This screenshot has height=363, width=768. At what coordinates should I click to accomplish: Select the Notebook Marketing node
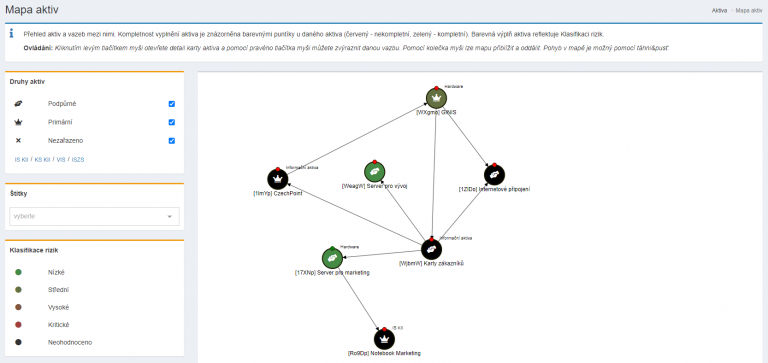pyautogui.click(x=384, y=339)
